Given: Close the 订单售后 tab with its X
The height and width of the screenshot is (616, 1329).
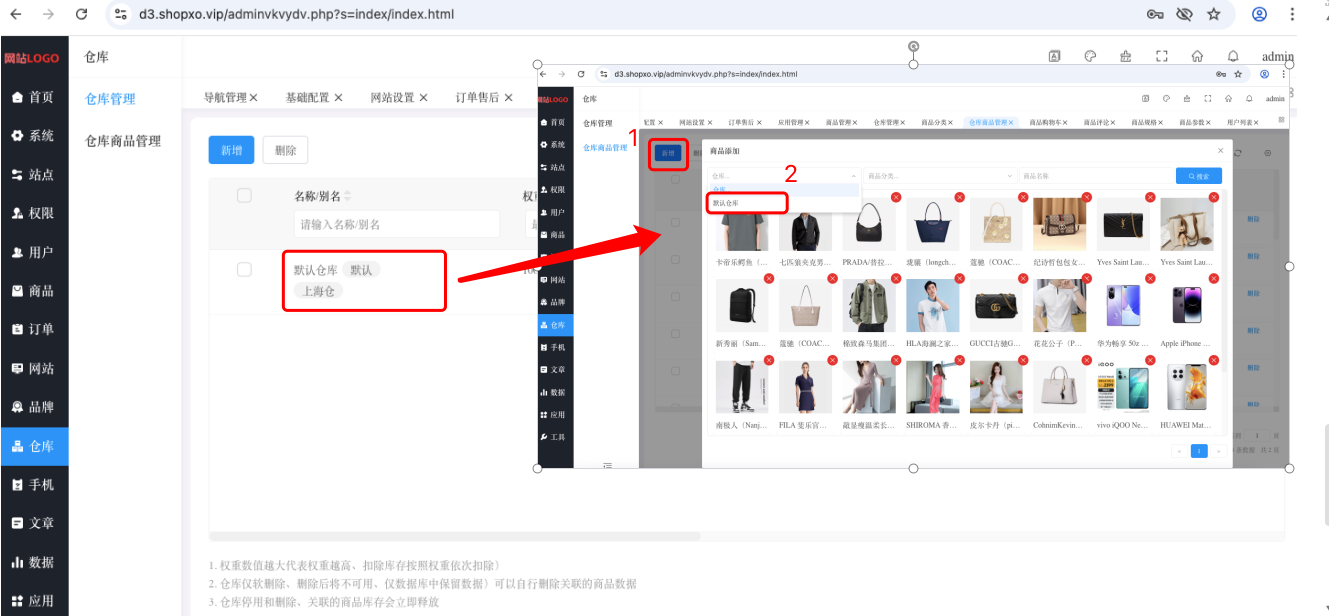Looking at the screenshot, I should [508, 98].
